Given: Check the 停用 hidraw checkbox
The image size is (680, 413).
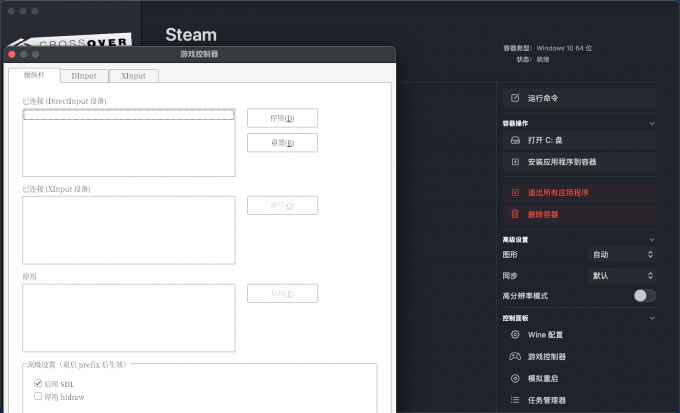Looking at the screenshot, I should click(x=38, y=396).
